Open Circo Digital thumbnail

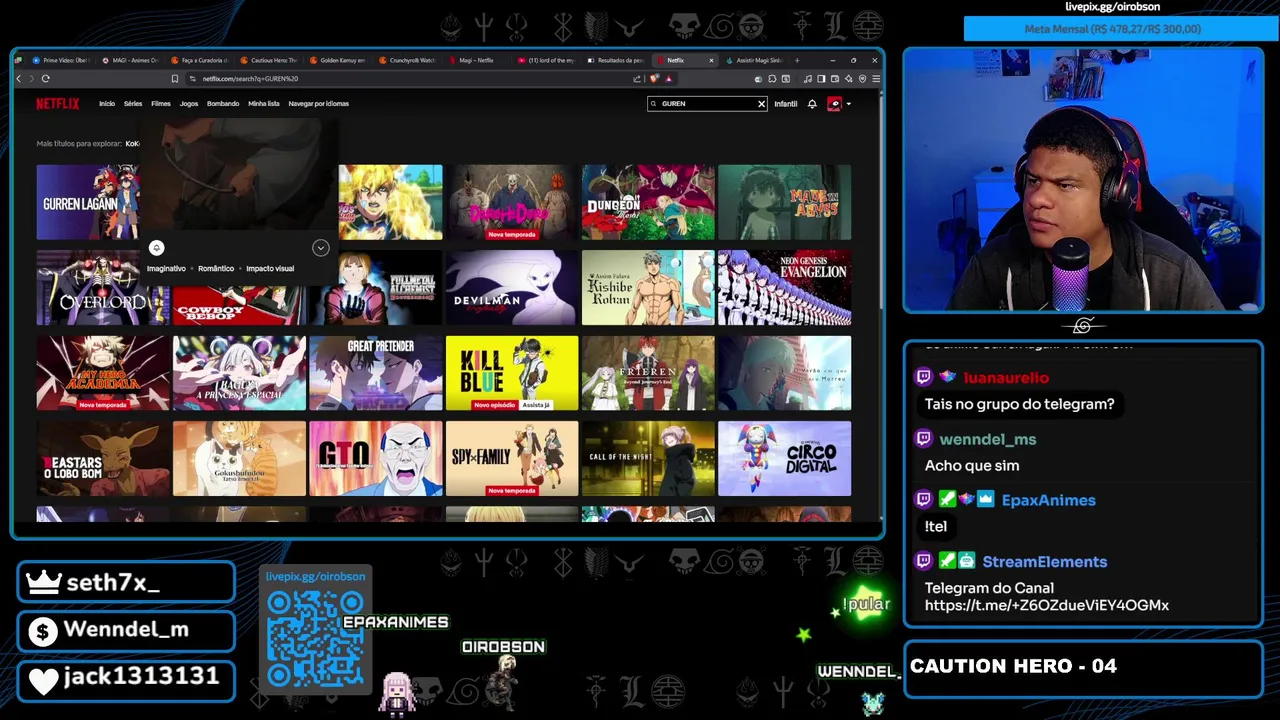(x=784, y=459)
